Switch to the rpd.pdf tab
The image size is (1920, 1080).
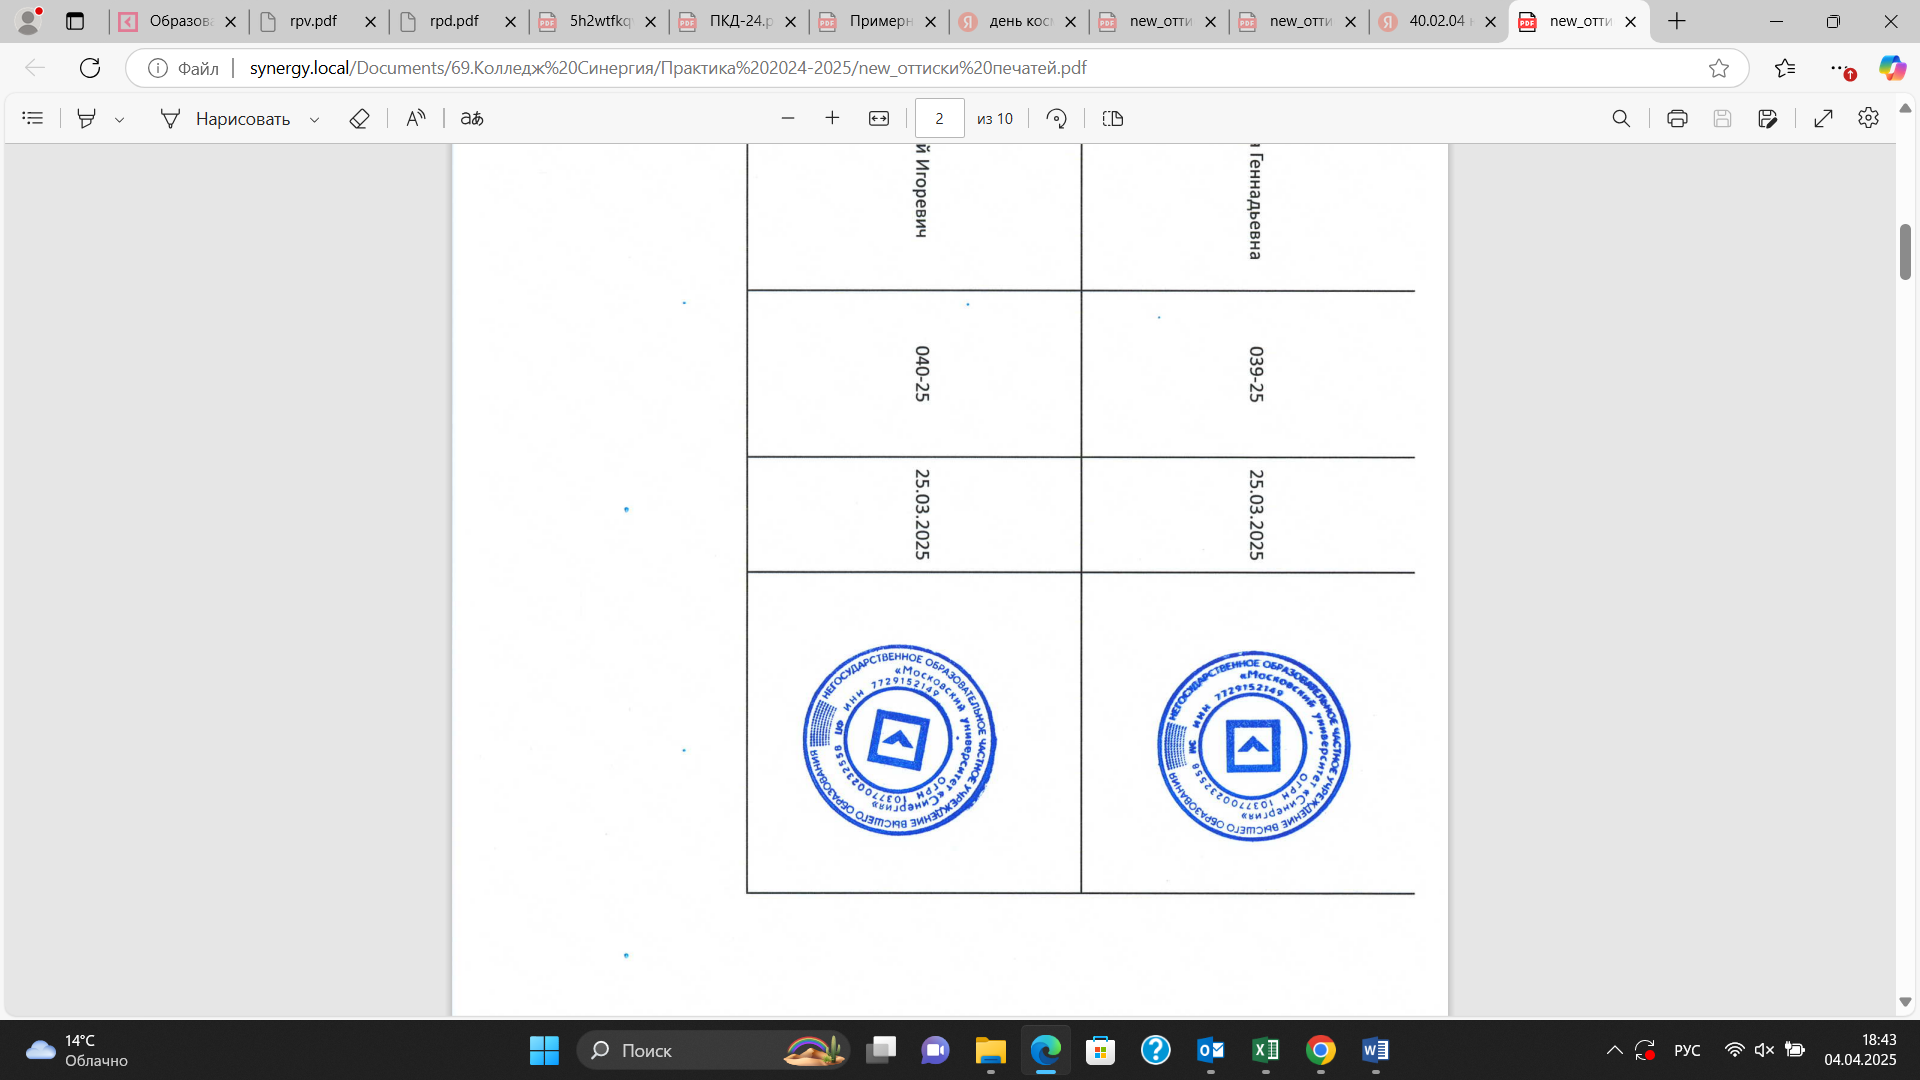pyautogui.click(x=453, y=21)
